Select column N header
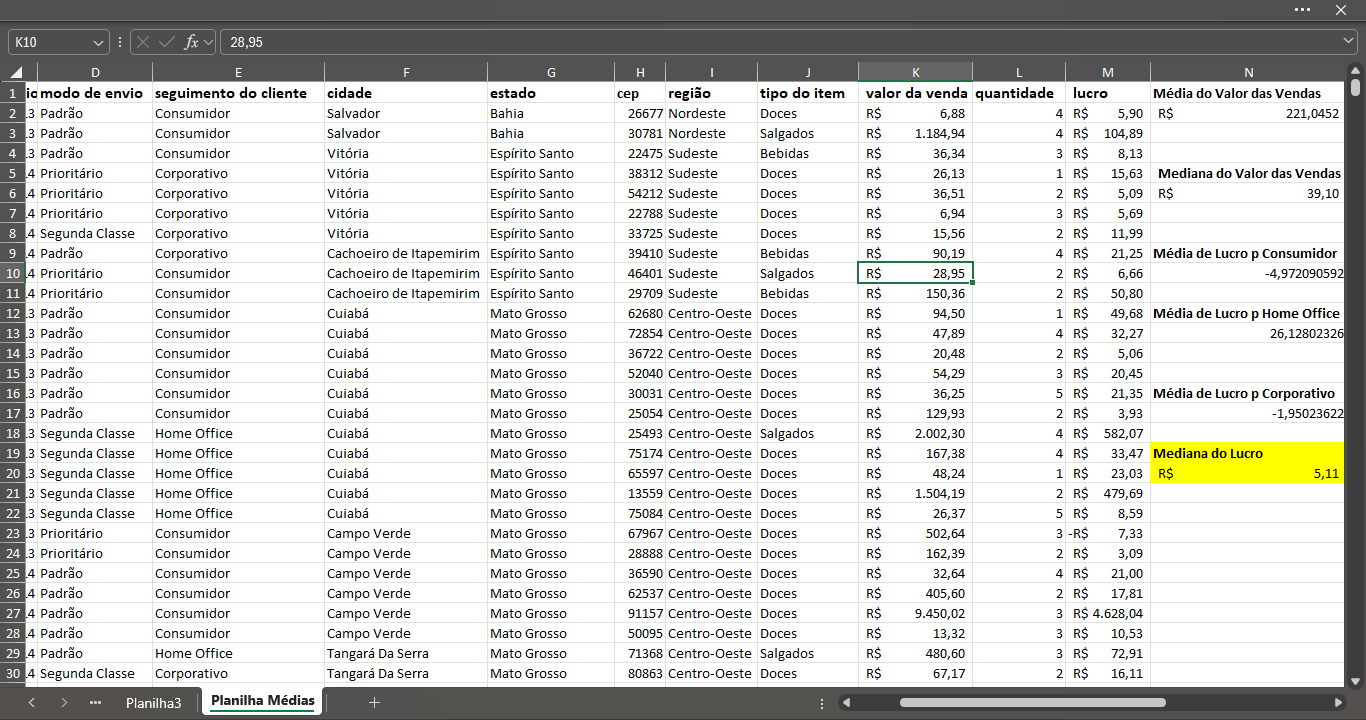Screen dimensions: 1366x720 1248,72
